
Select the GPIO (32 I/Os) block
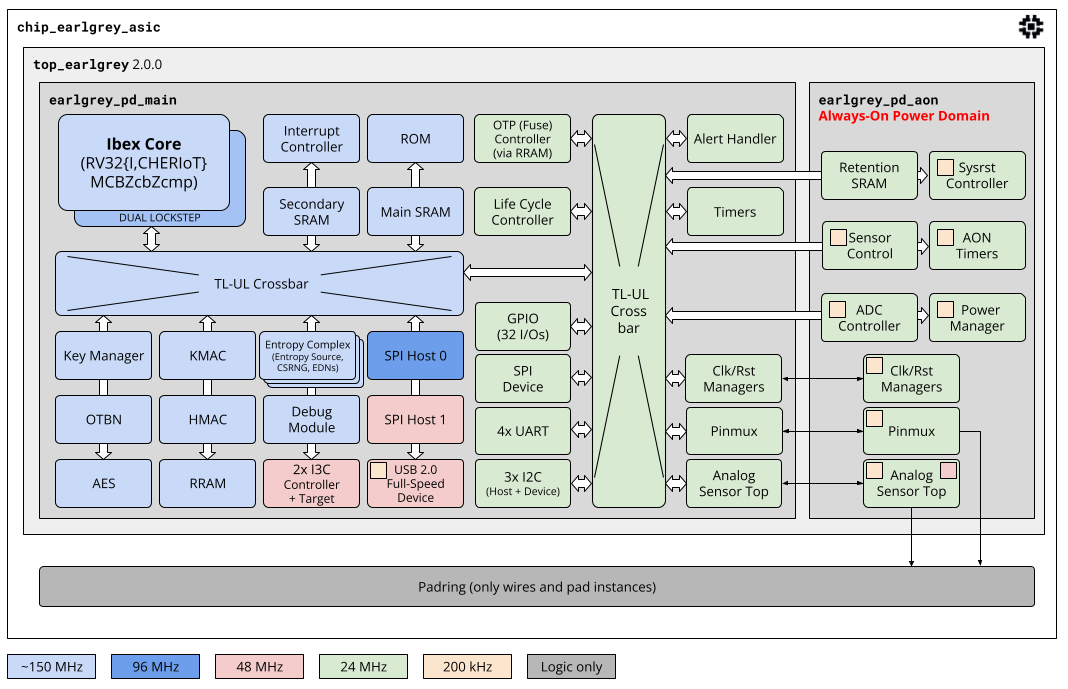tap(522, 326)
